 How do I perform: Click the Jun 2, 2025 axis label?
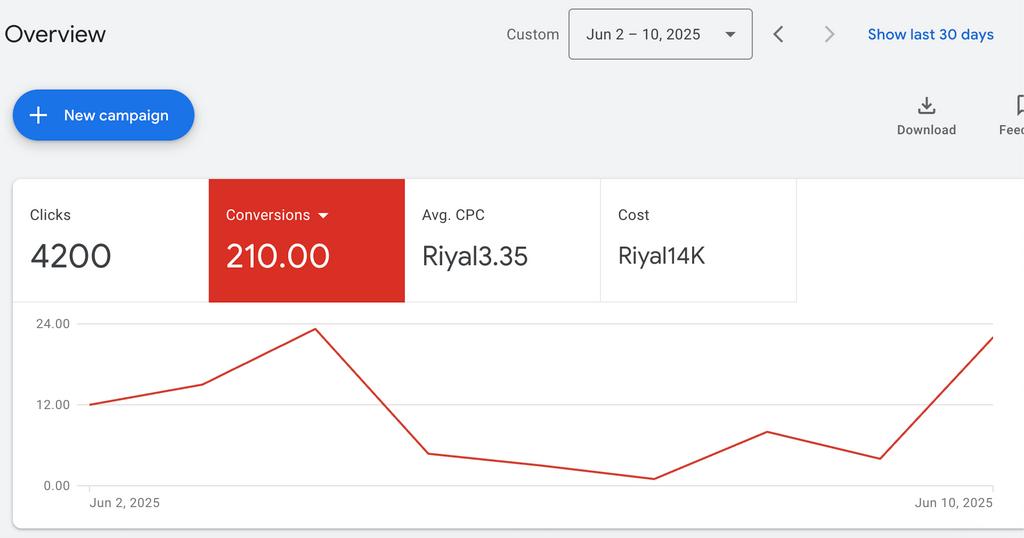[124, 503]
